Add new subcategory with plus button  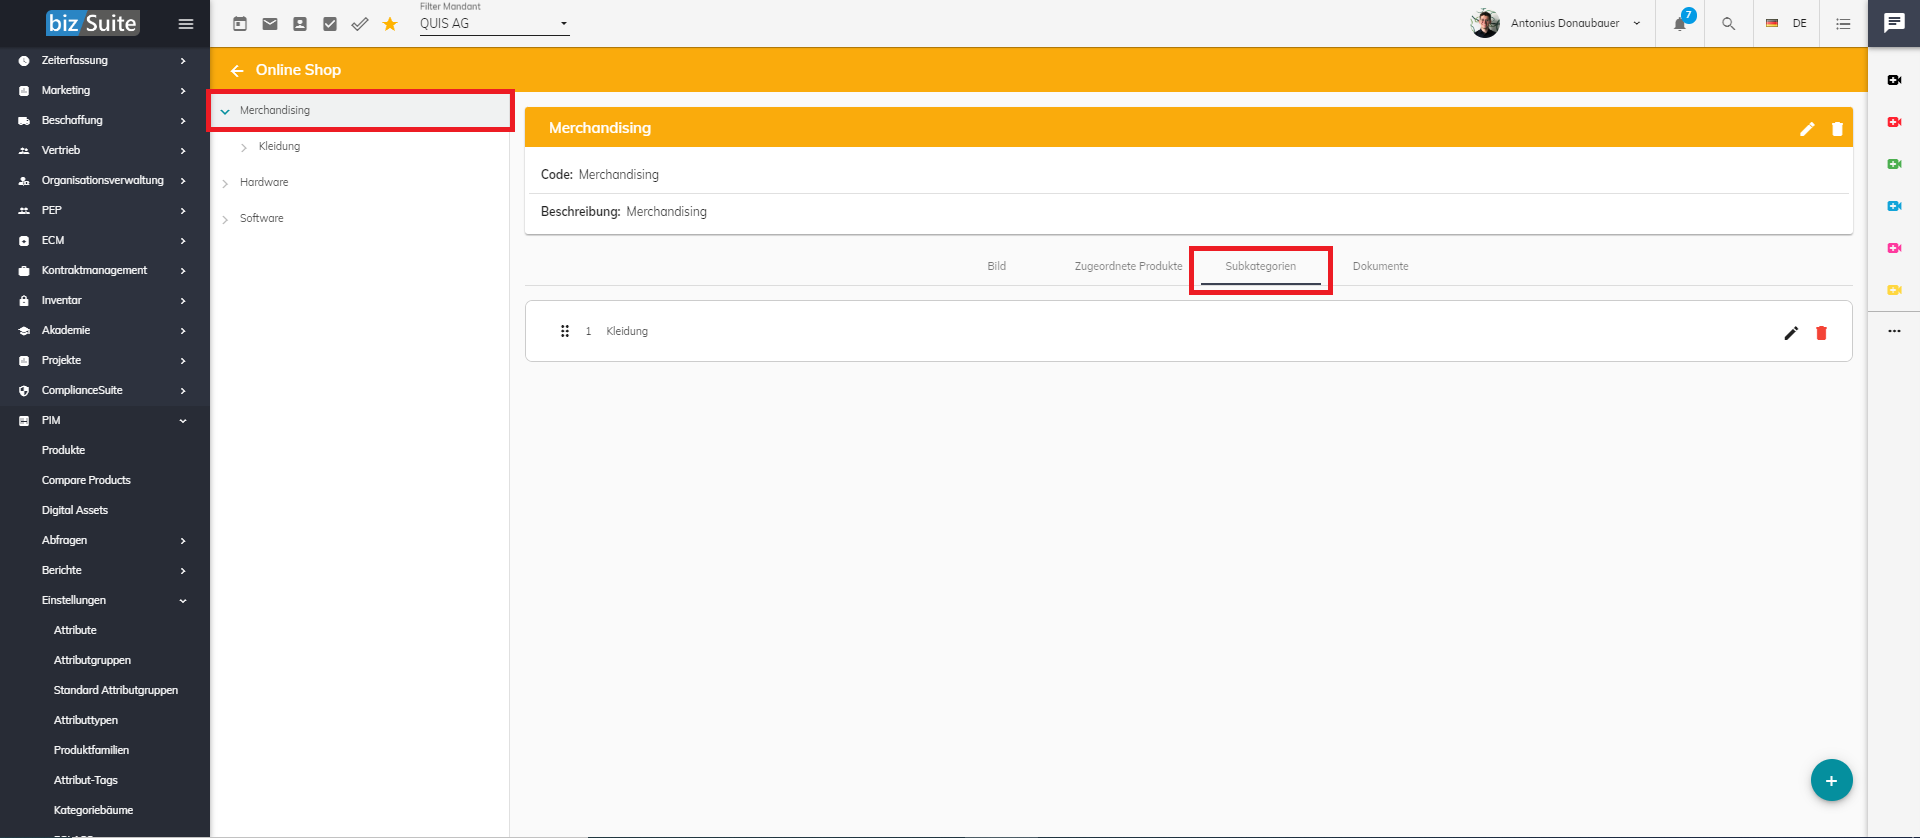1831,780
